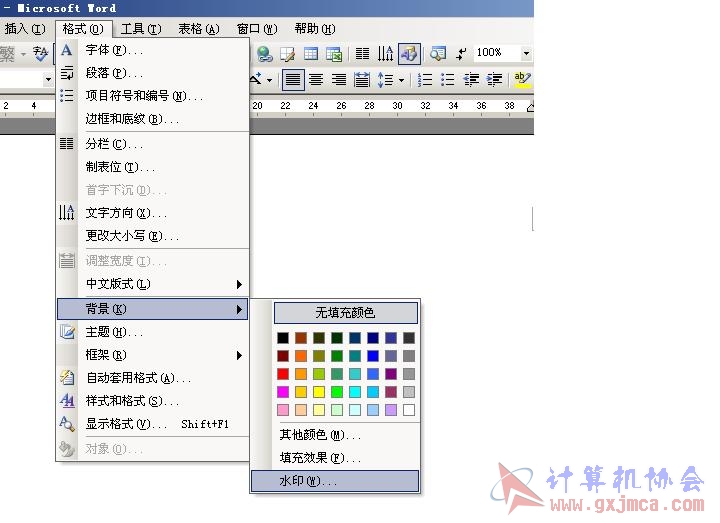The width and height of the screenshot is (720, 523).
Task: Click the No Fill (无填充颜色) button
Action: (x=346, y=313)
